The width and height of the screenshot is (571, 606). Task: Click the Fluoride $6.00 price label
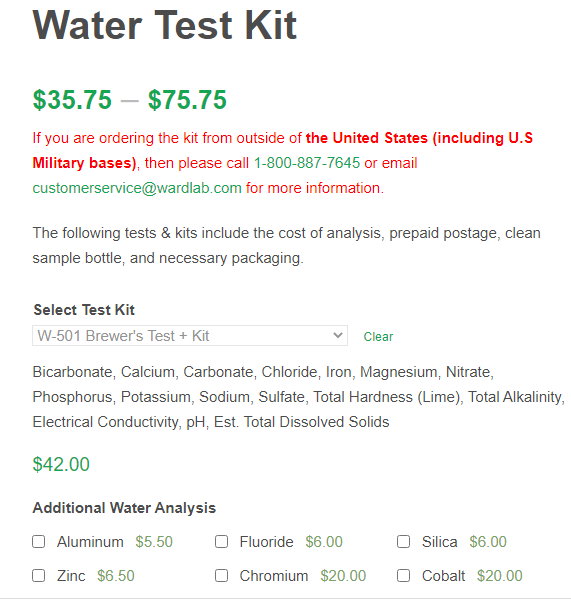(324, 542)
